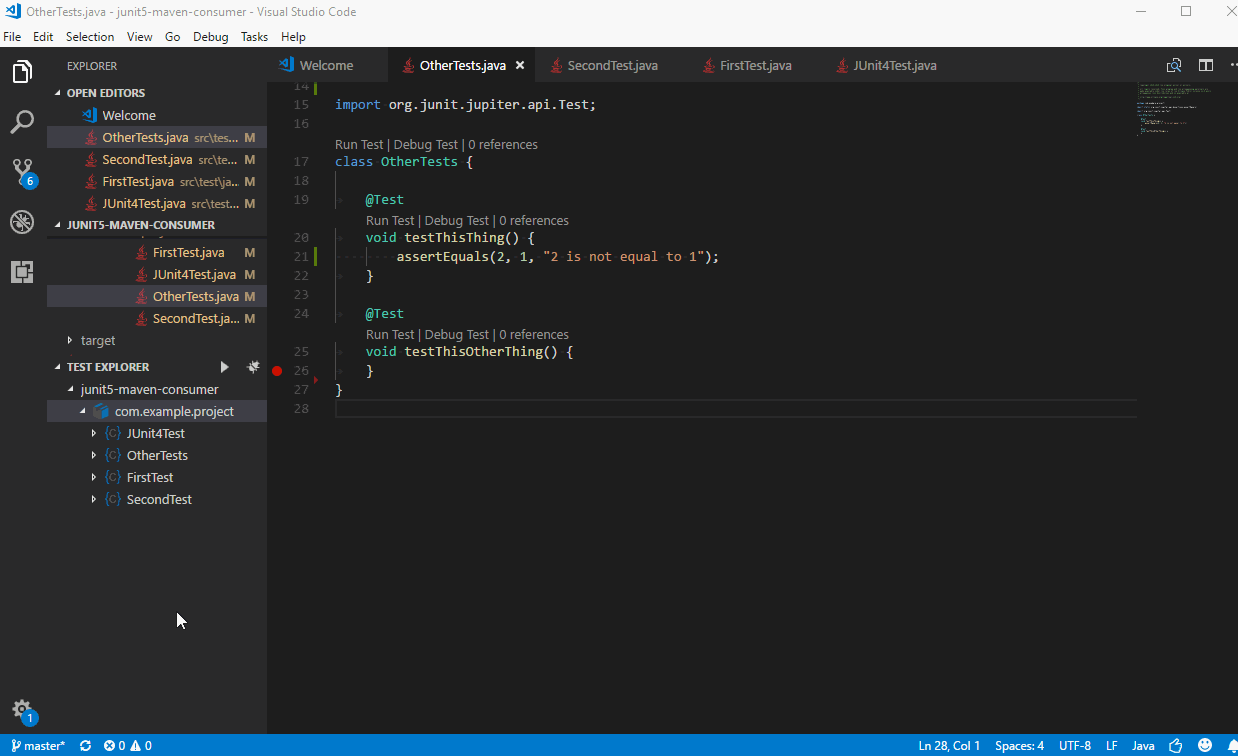Expand the OtherTests node in Test Explorer

click(x=92, y=455)
